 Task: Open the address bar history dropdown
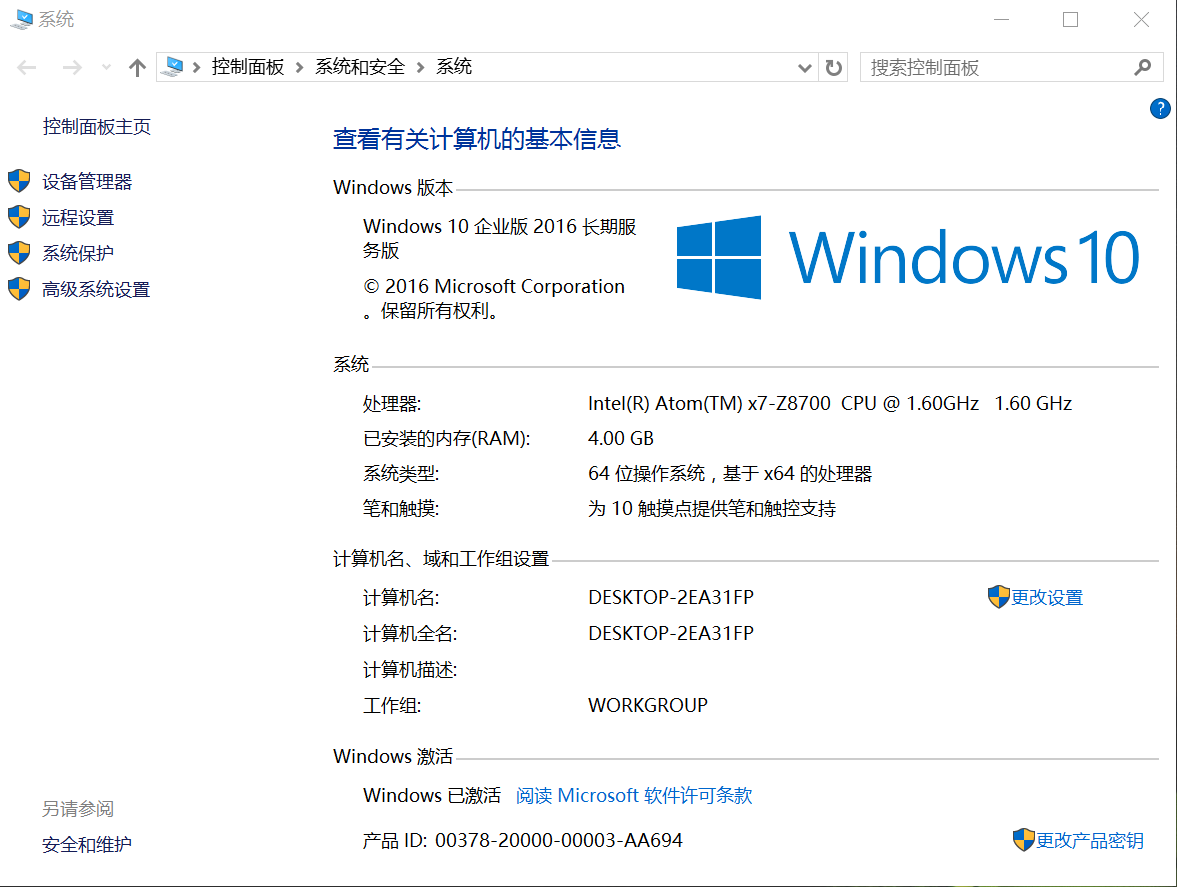click(805, 68)
